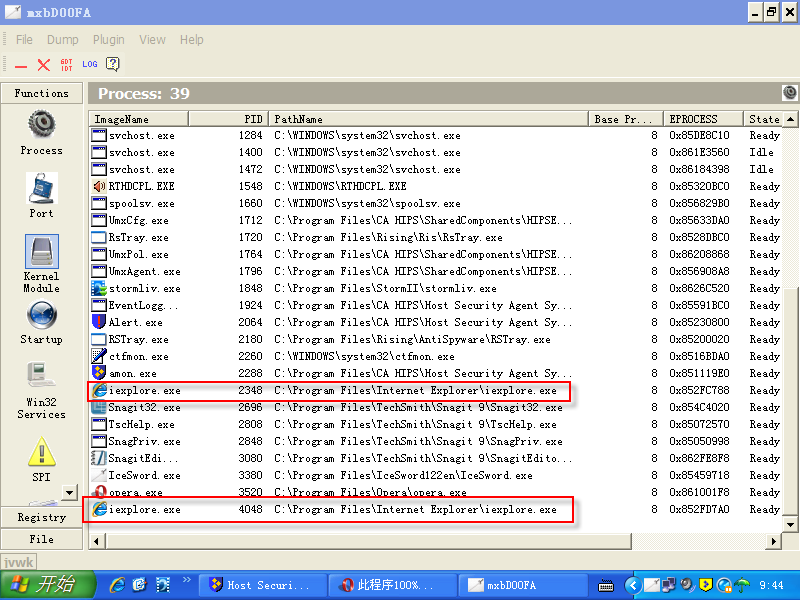This screenshot has height=600, width=800.
Task: Open the Plugin menu
Action: (x=109, y=40)
